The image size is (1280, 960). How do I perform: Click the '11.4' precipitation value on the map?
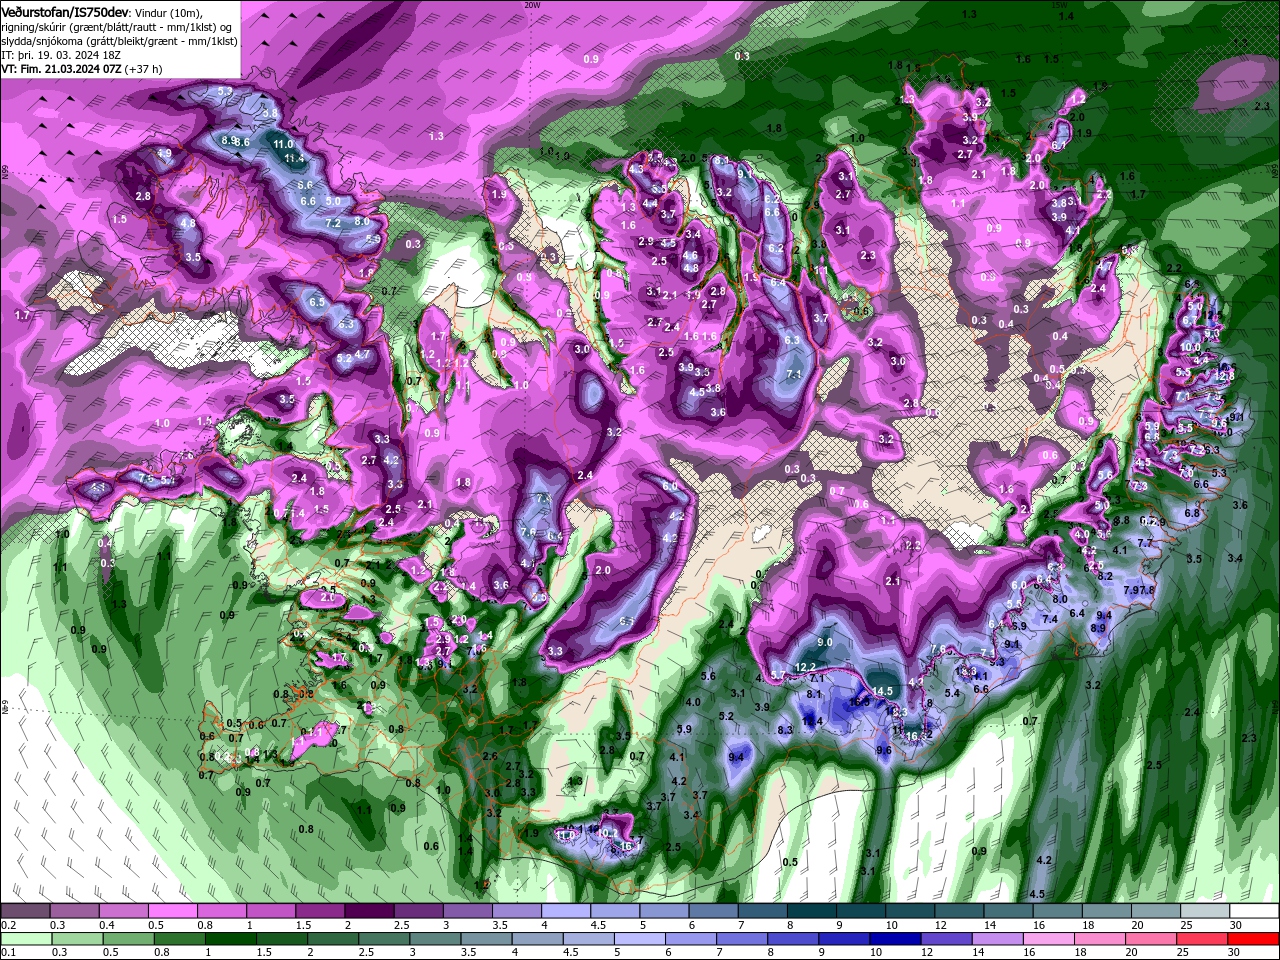pyautogui.click(x=294, y=158)
